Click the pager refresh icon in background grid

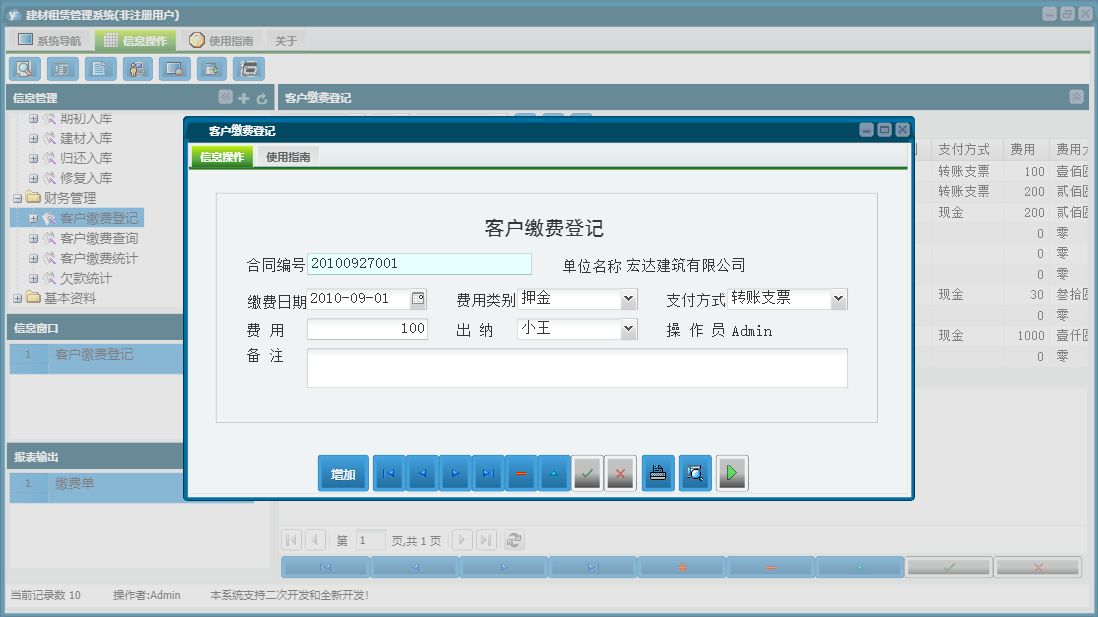click(x=514, y=540)
